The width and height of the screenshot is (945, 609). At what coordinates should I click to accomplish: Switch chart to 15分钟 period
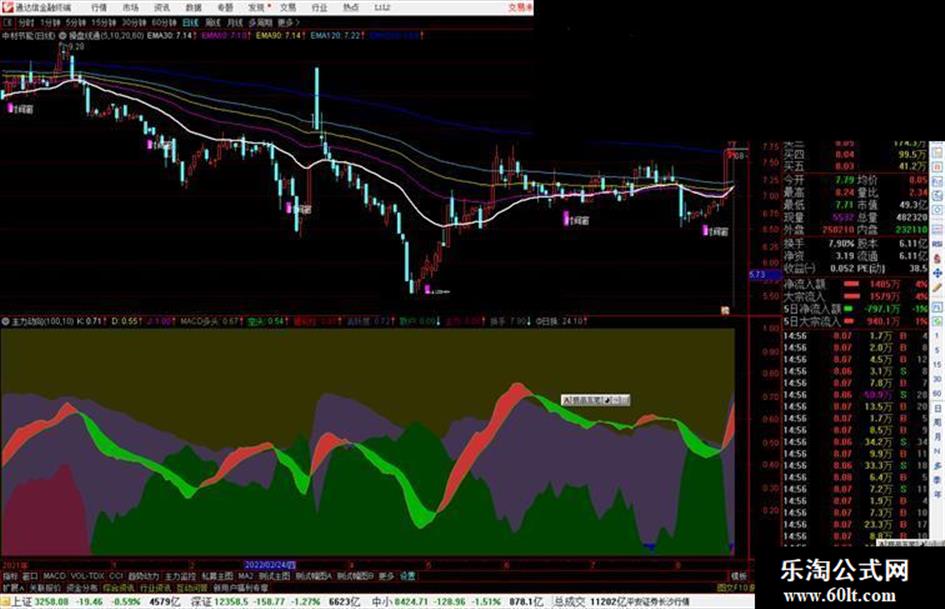pos(104,23)
